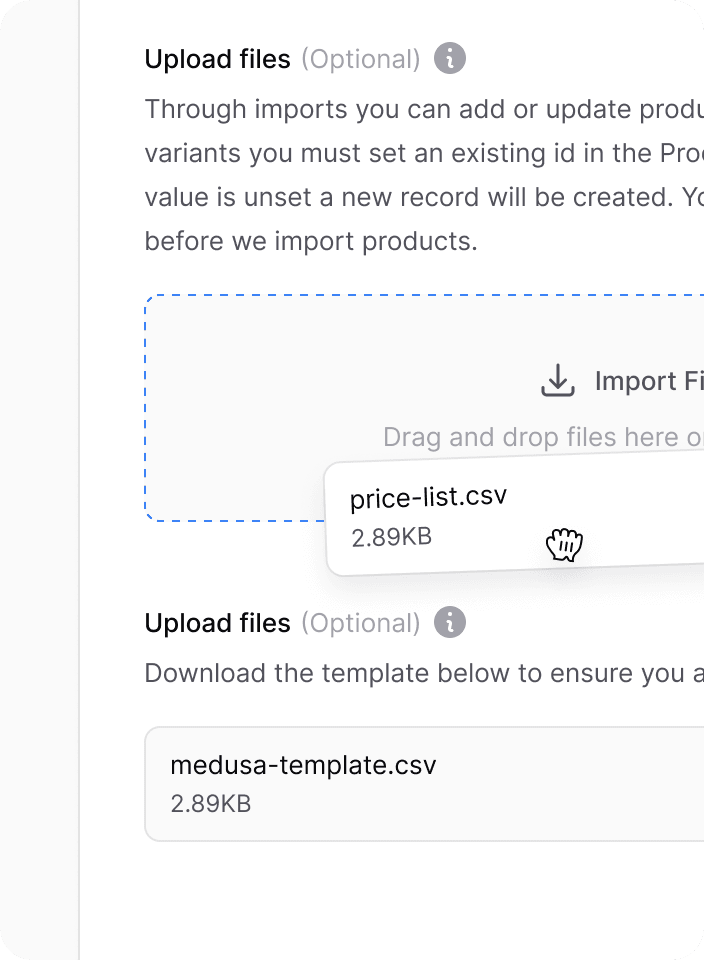Click the Download the template below description
The height and width of the screenshot is (960, 704).
[424, 673]
